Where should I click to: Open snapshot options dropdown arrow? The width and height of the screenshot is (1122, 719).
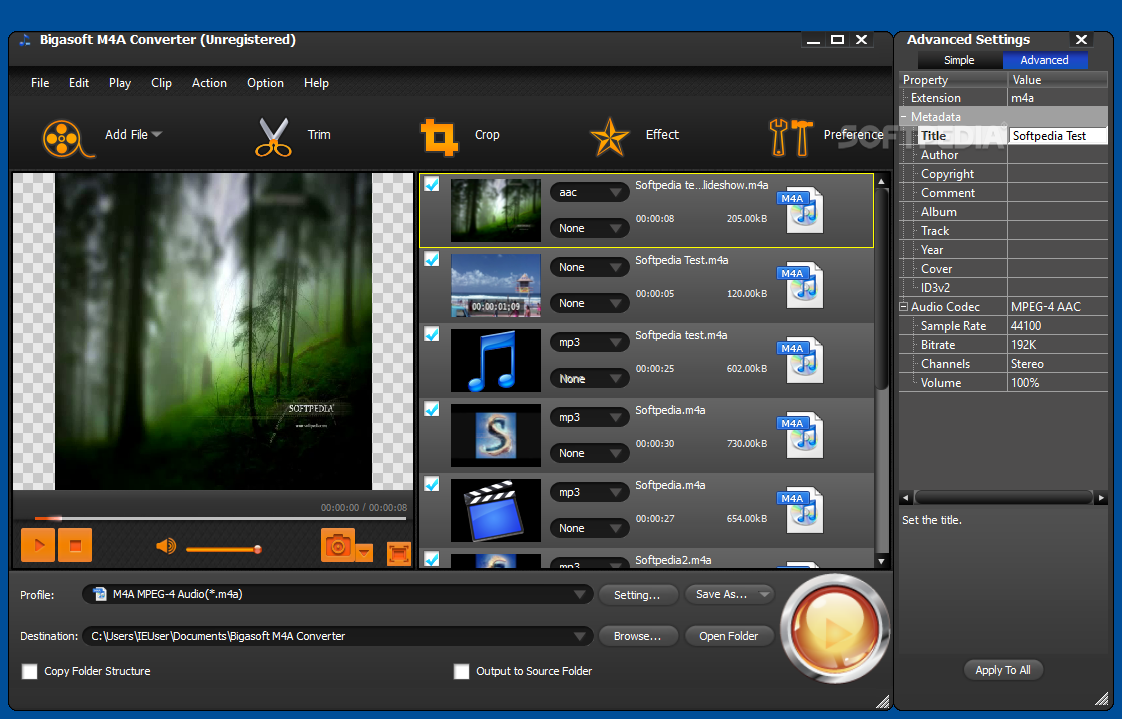point(364,552)
